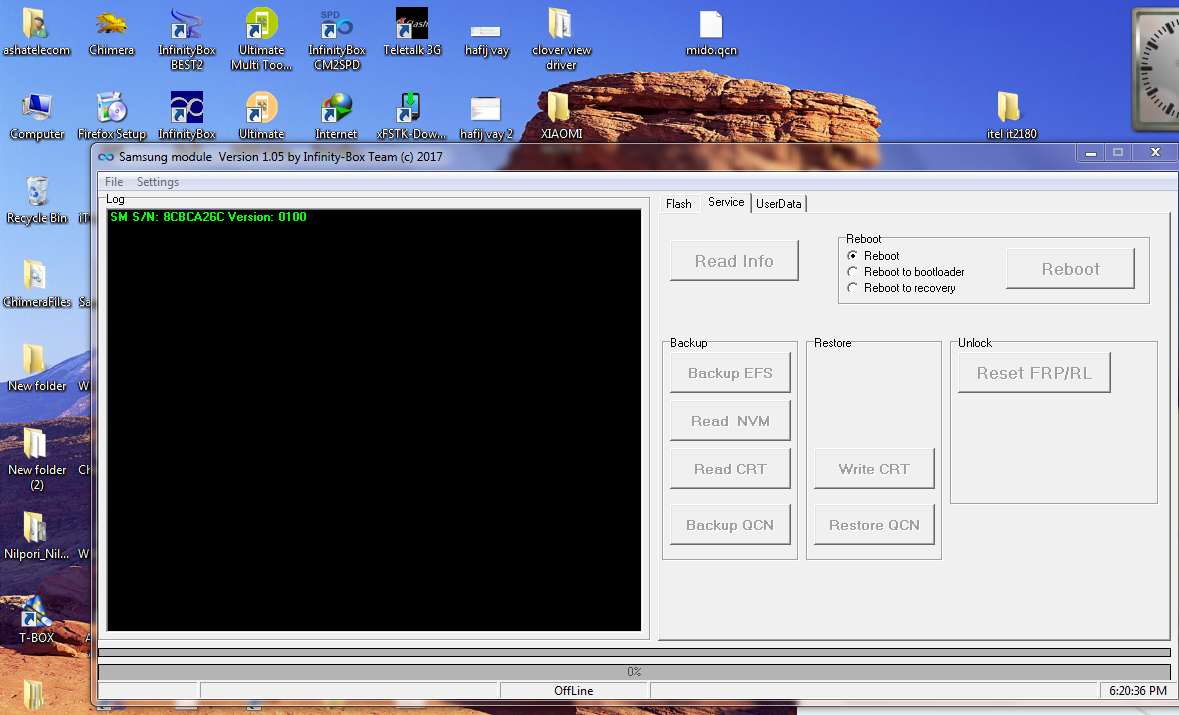
Task: Click the SM S/N log line
Action: [208, 217]
